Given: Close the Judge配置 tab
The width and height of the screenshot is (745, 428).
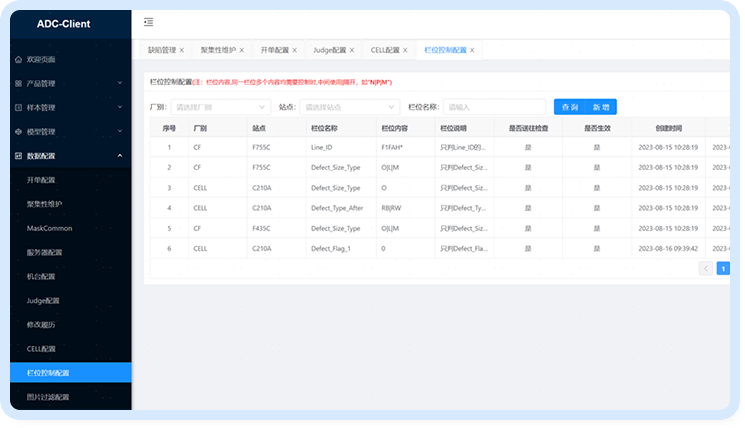Looking at the screenshot, I should pyautogui.click(x=352, y=50).
